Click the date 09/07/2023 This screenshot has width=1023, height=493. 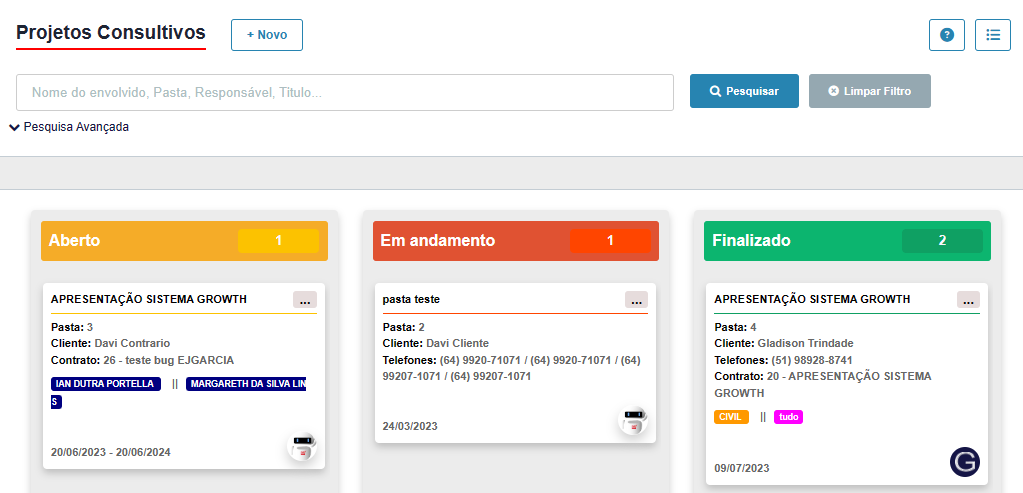pyautogui.click(x=742, y=468)
